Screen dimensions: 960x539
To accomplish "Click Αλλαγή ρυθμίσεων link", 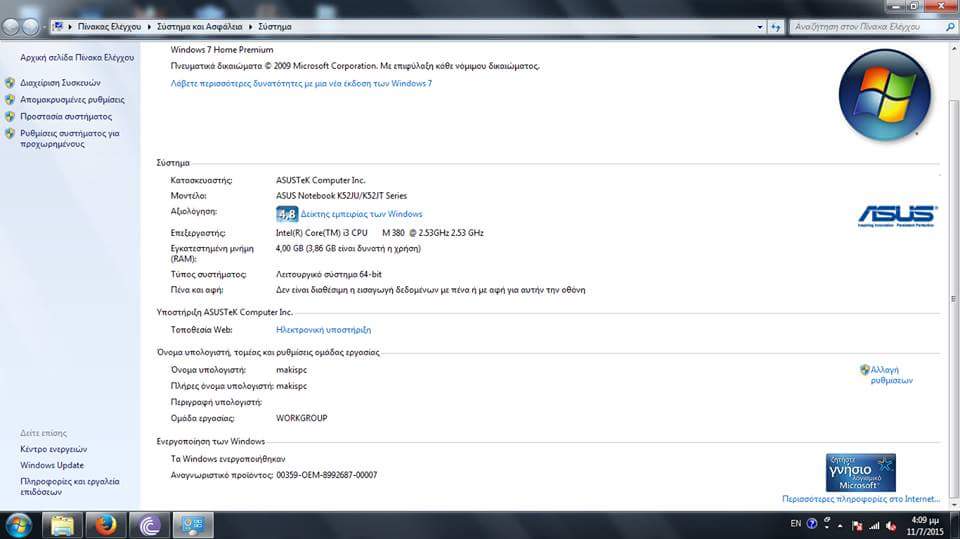I will [x=891, y=375].
